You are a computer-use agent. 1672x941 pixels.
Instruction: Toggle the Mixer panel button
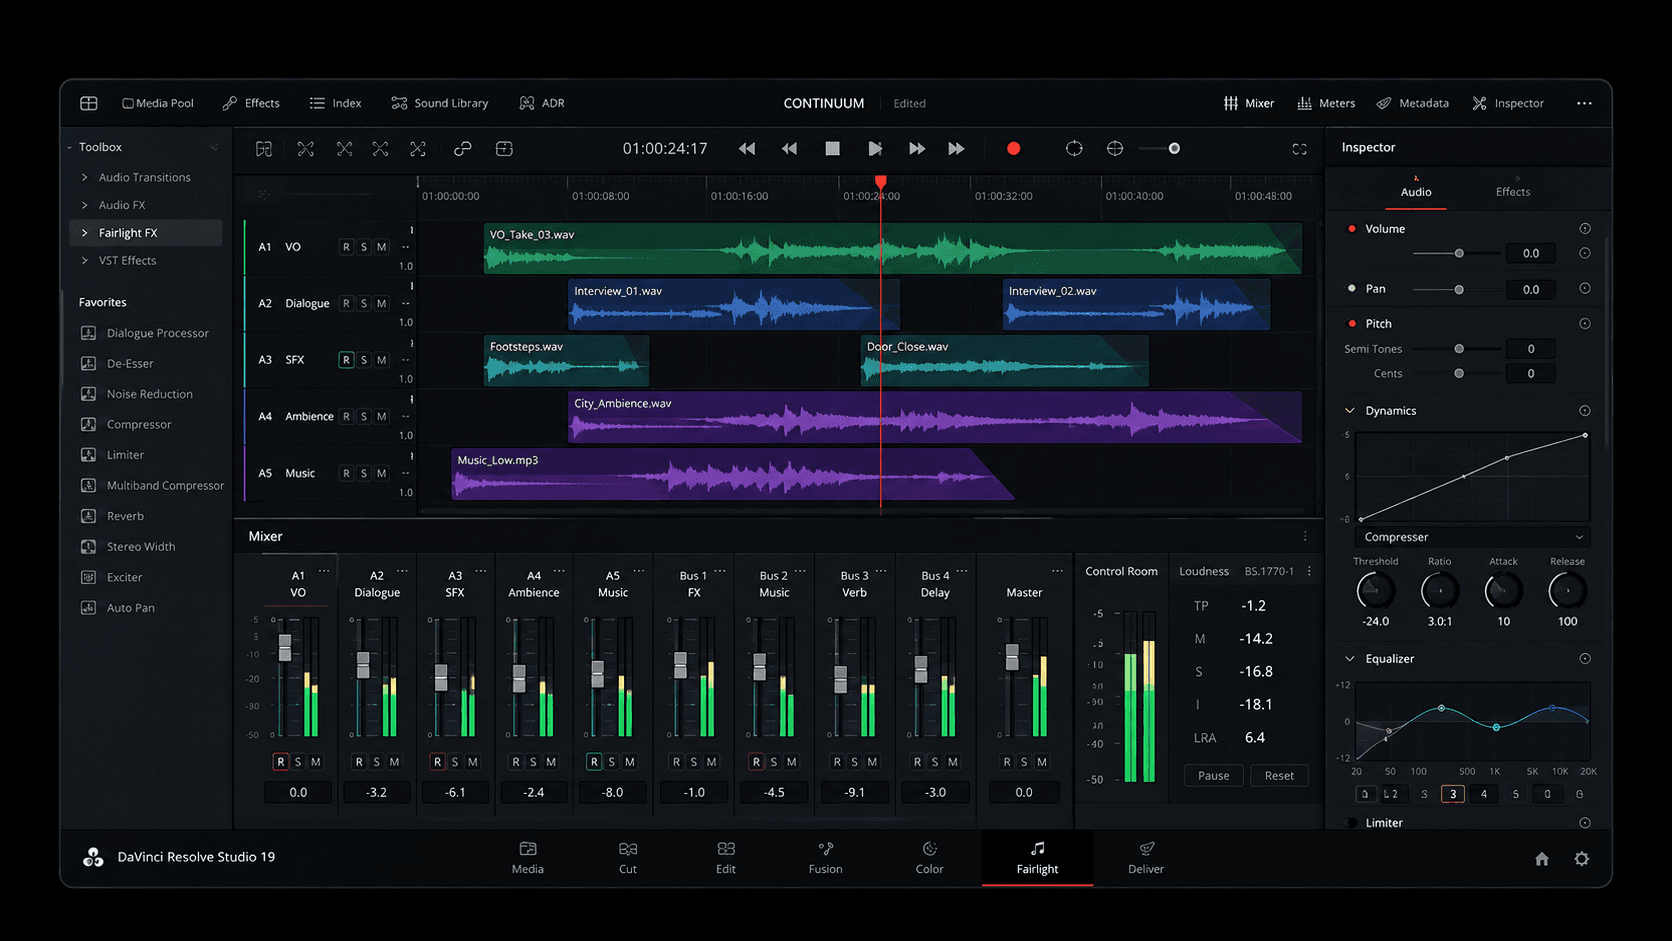coord(1249,103)
